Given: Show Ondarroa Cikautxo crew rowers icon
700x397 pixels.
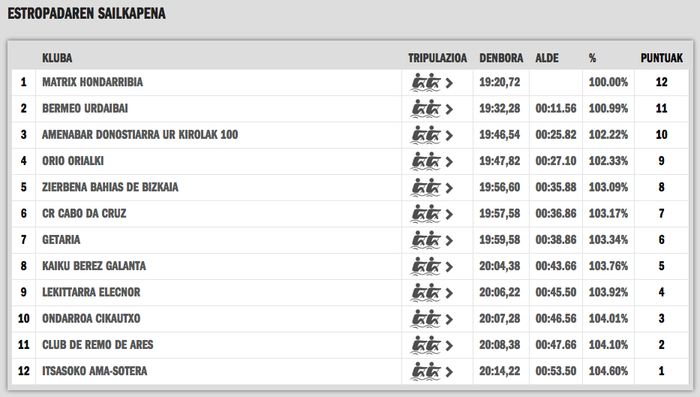Looking at the screenshot, I should tap(426, 319).
